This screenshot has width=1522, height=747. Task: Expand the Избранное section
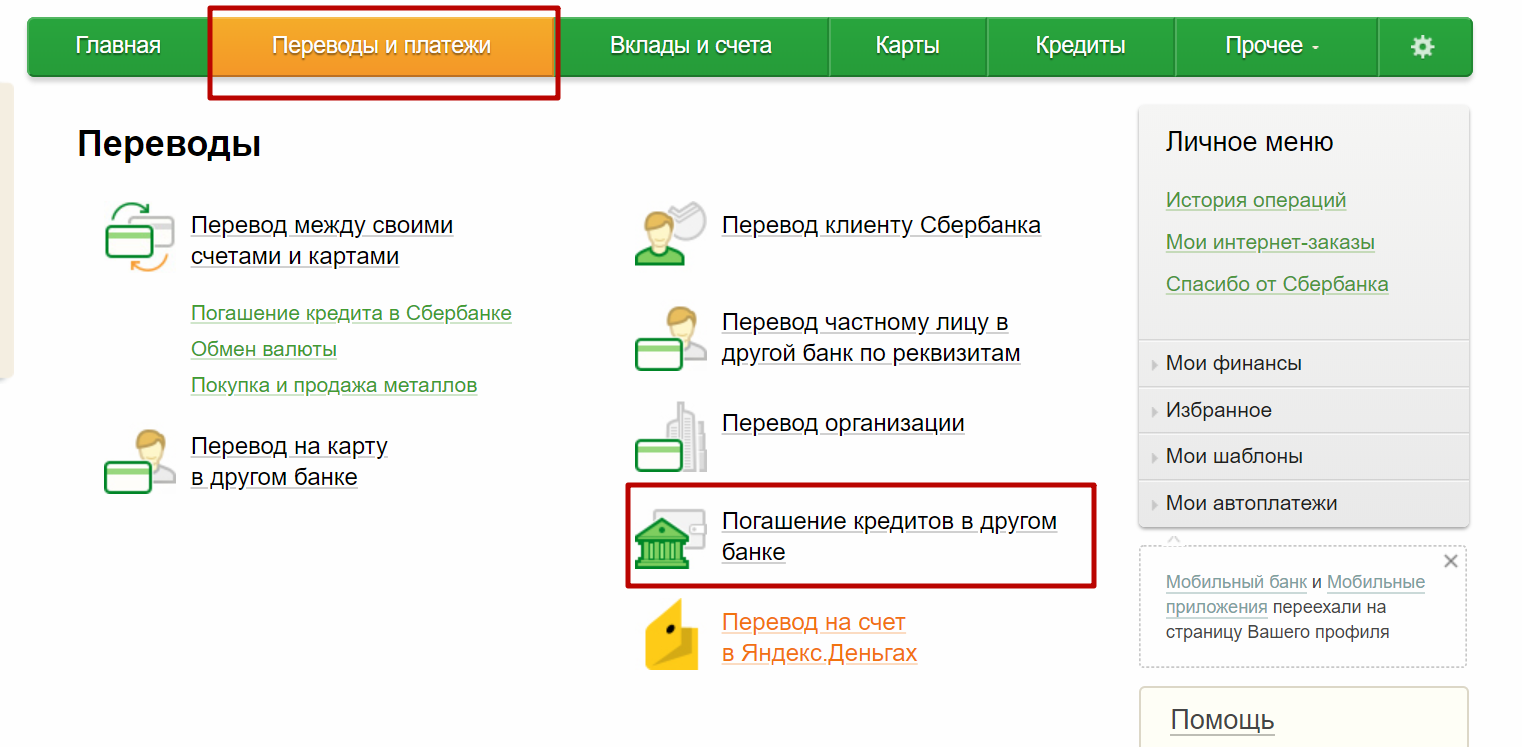pyautogui.click(x=1218, y=411)
